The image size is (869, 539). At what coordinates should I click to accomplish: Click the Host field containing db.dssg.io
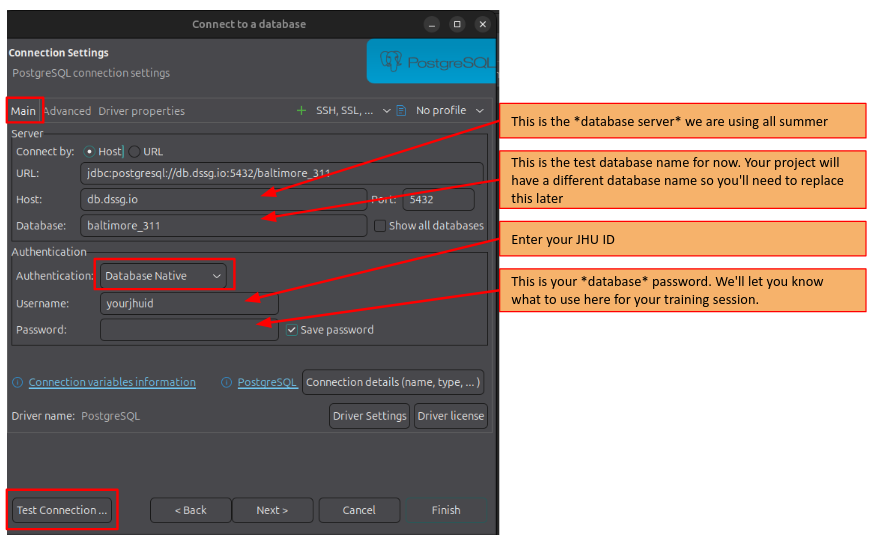(223, 199)
